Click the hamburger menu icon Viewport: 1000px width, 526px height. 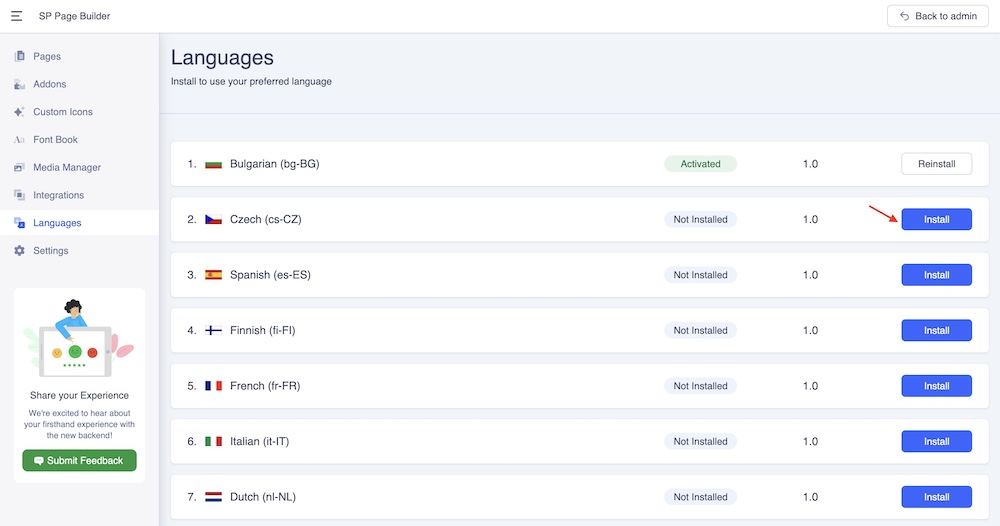(16, 16)
